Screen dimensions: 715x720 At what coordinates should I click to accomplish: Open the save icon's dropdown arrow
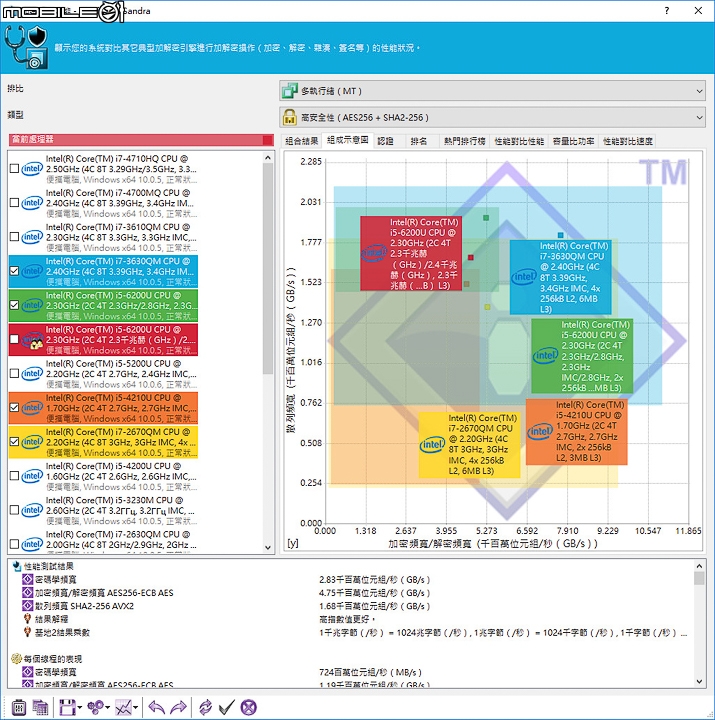(80, 708)
